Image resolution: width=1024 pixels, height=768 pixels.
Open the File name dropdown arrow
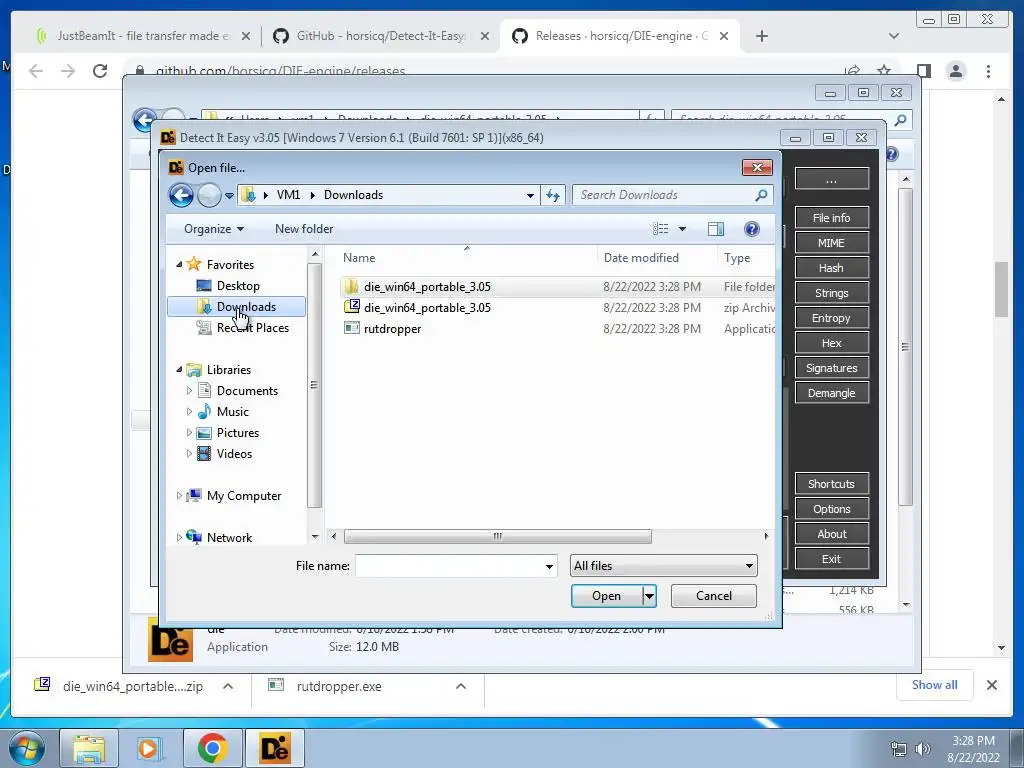tap(549, 566)
